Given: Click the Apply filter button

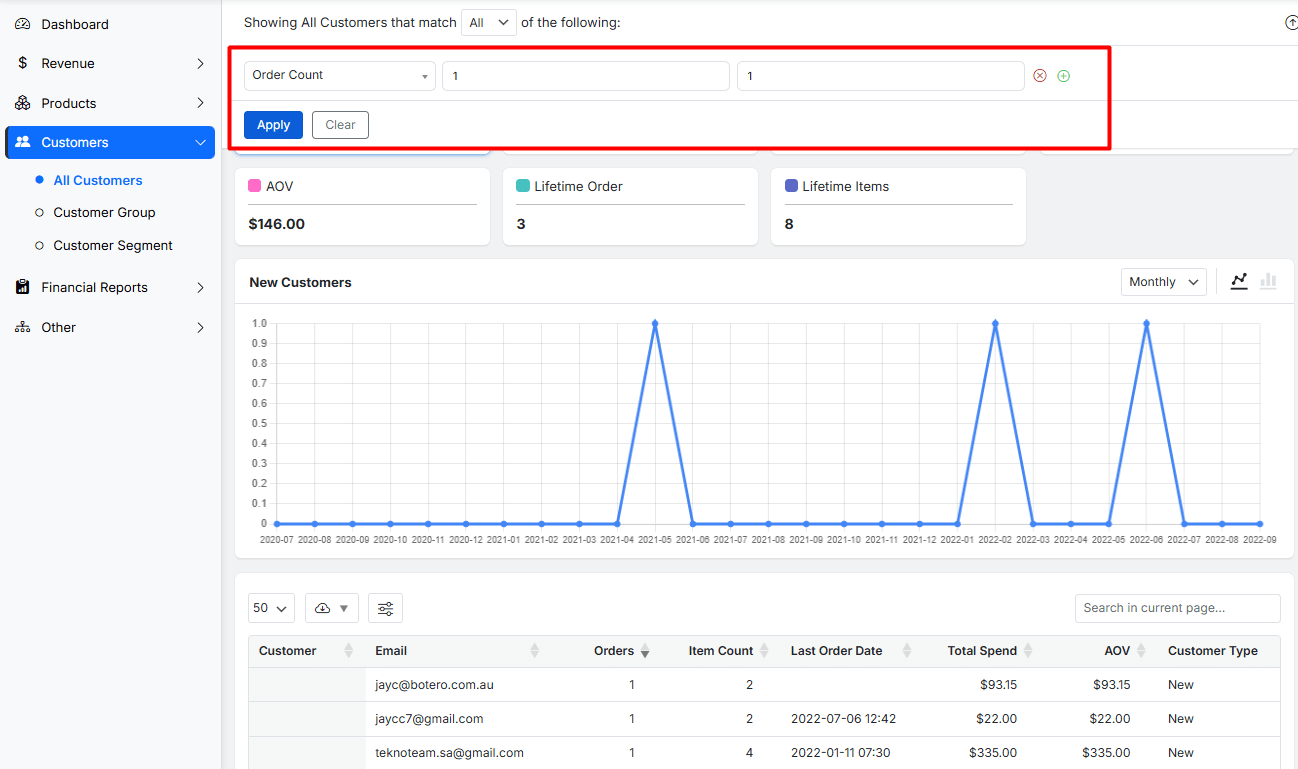Looking at the screenshot, I should pyautogui.click(x=273, y=125).
